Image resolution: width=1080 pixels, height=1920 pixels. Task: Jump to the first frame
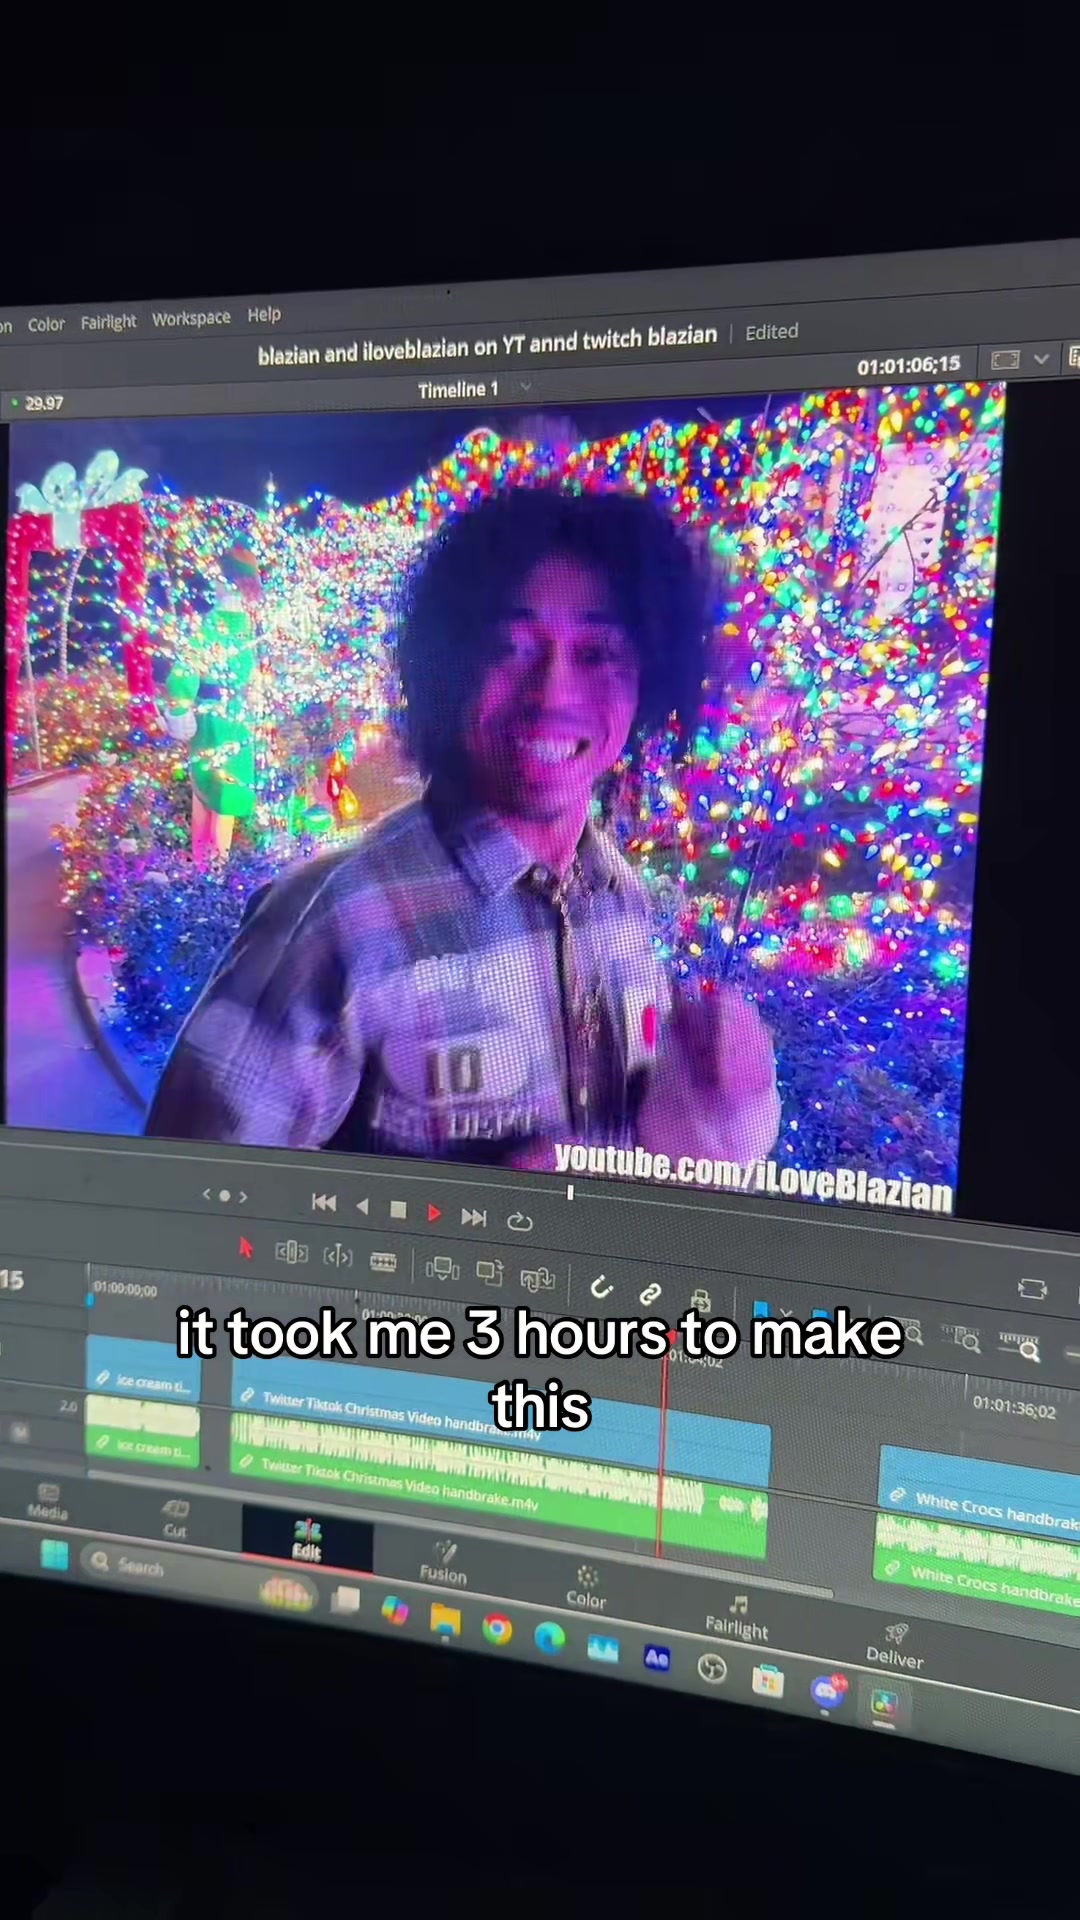[x=324, y=1203]
